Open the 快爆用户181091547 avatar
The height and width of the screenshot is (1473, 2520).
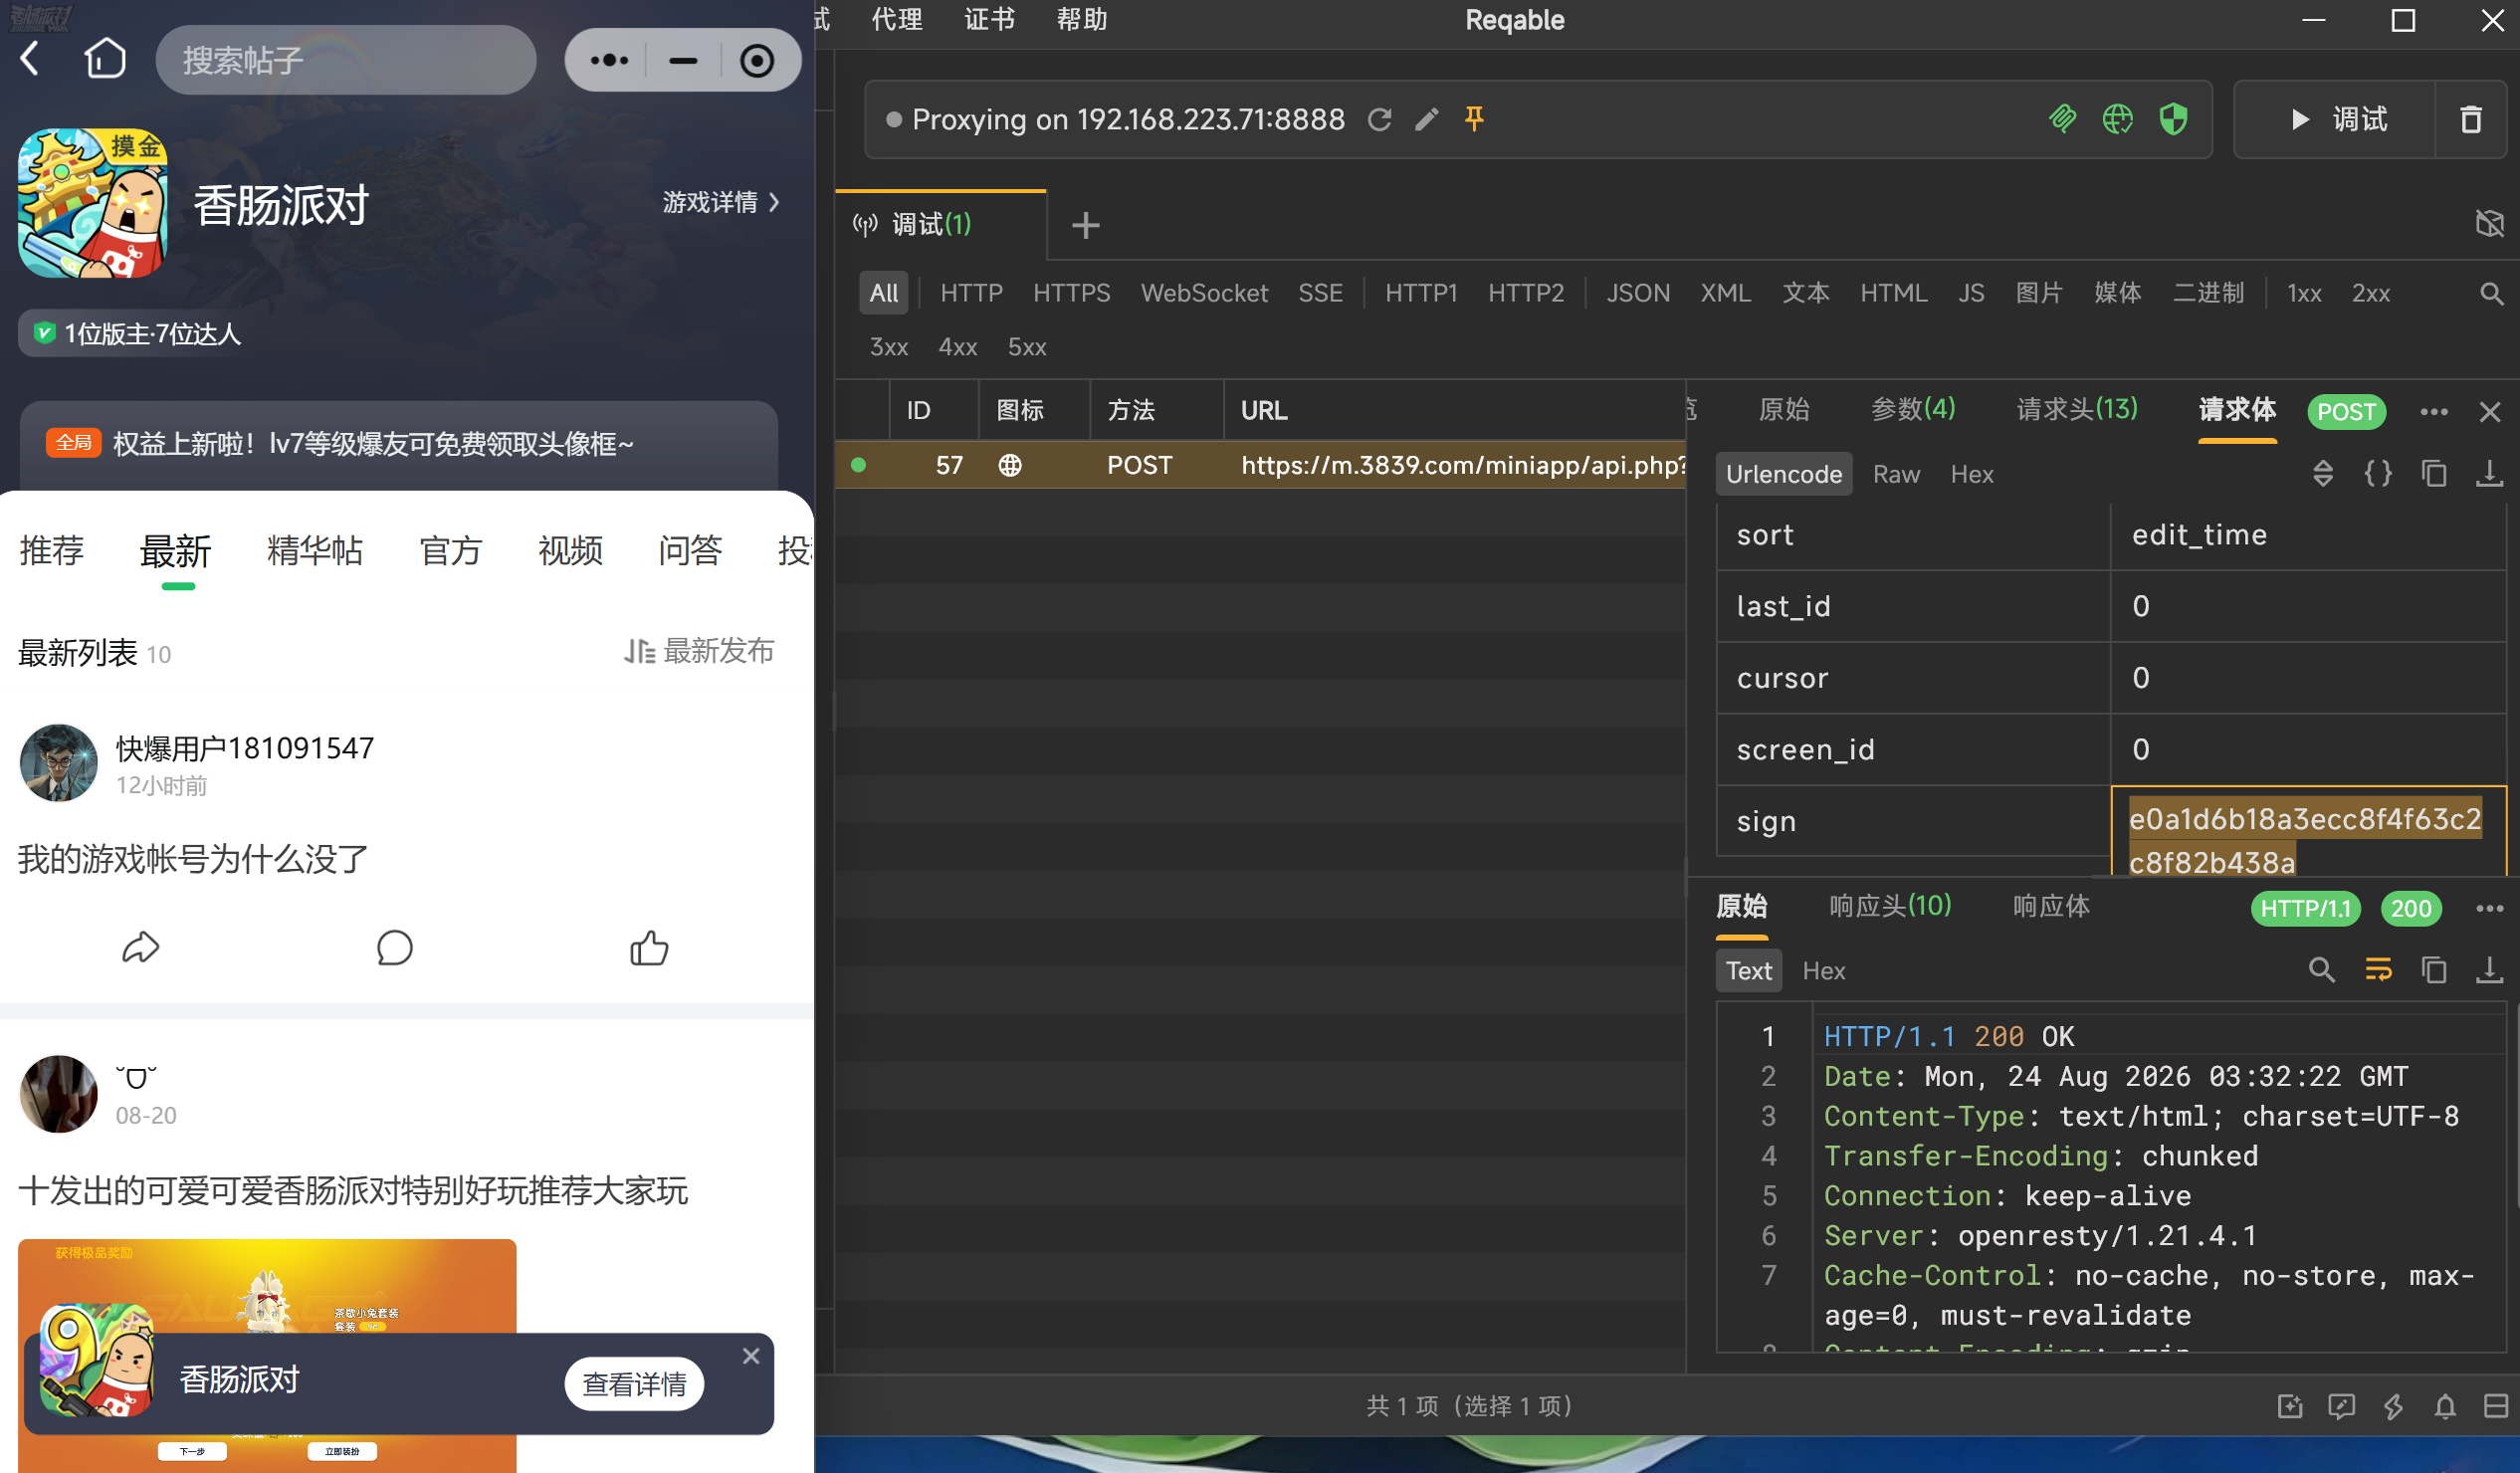[x=59, y=763]
